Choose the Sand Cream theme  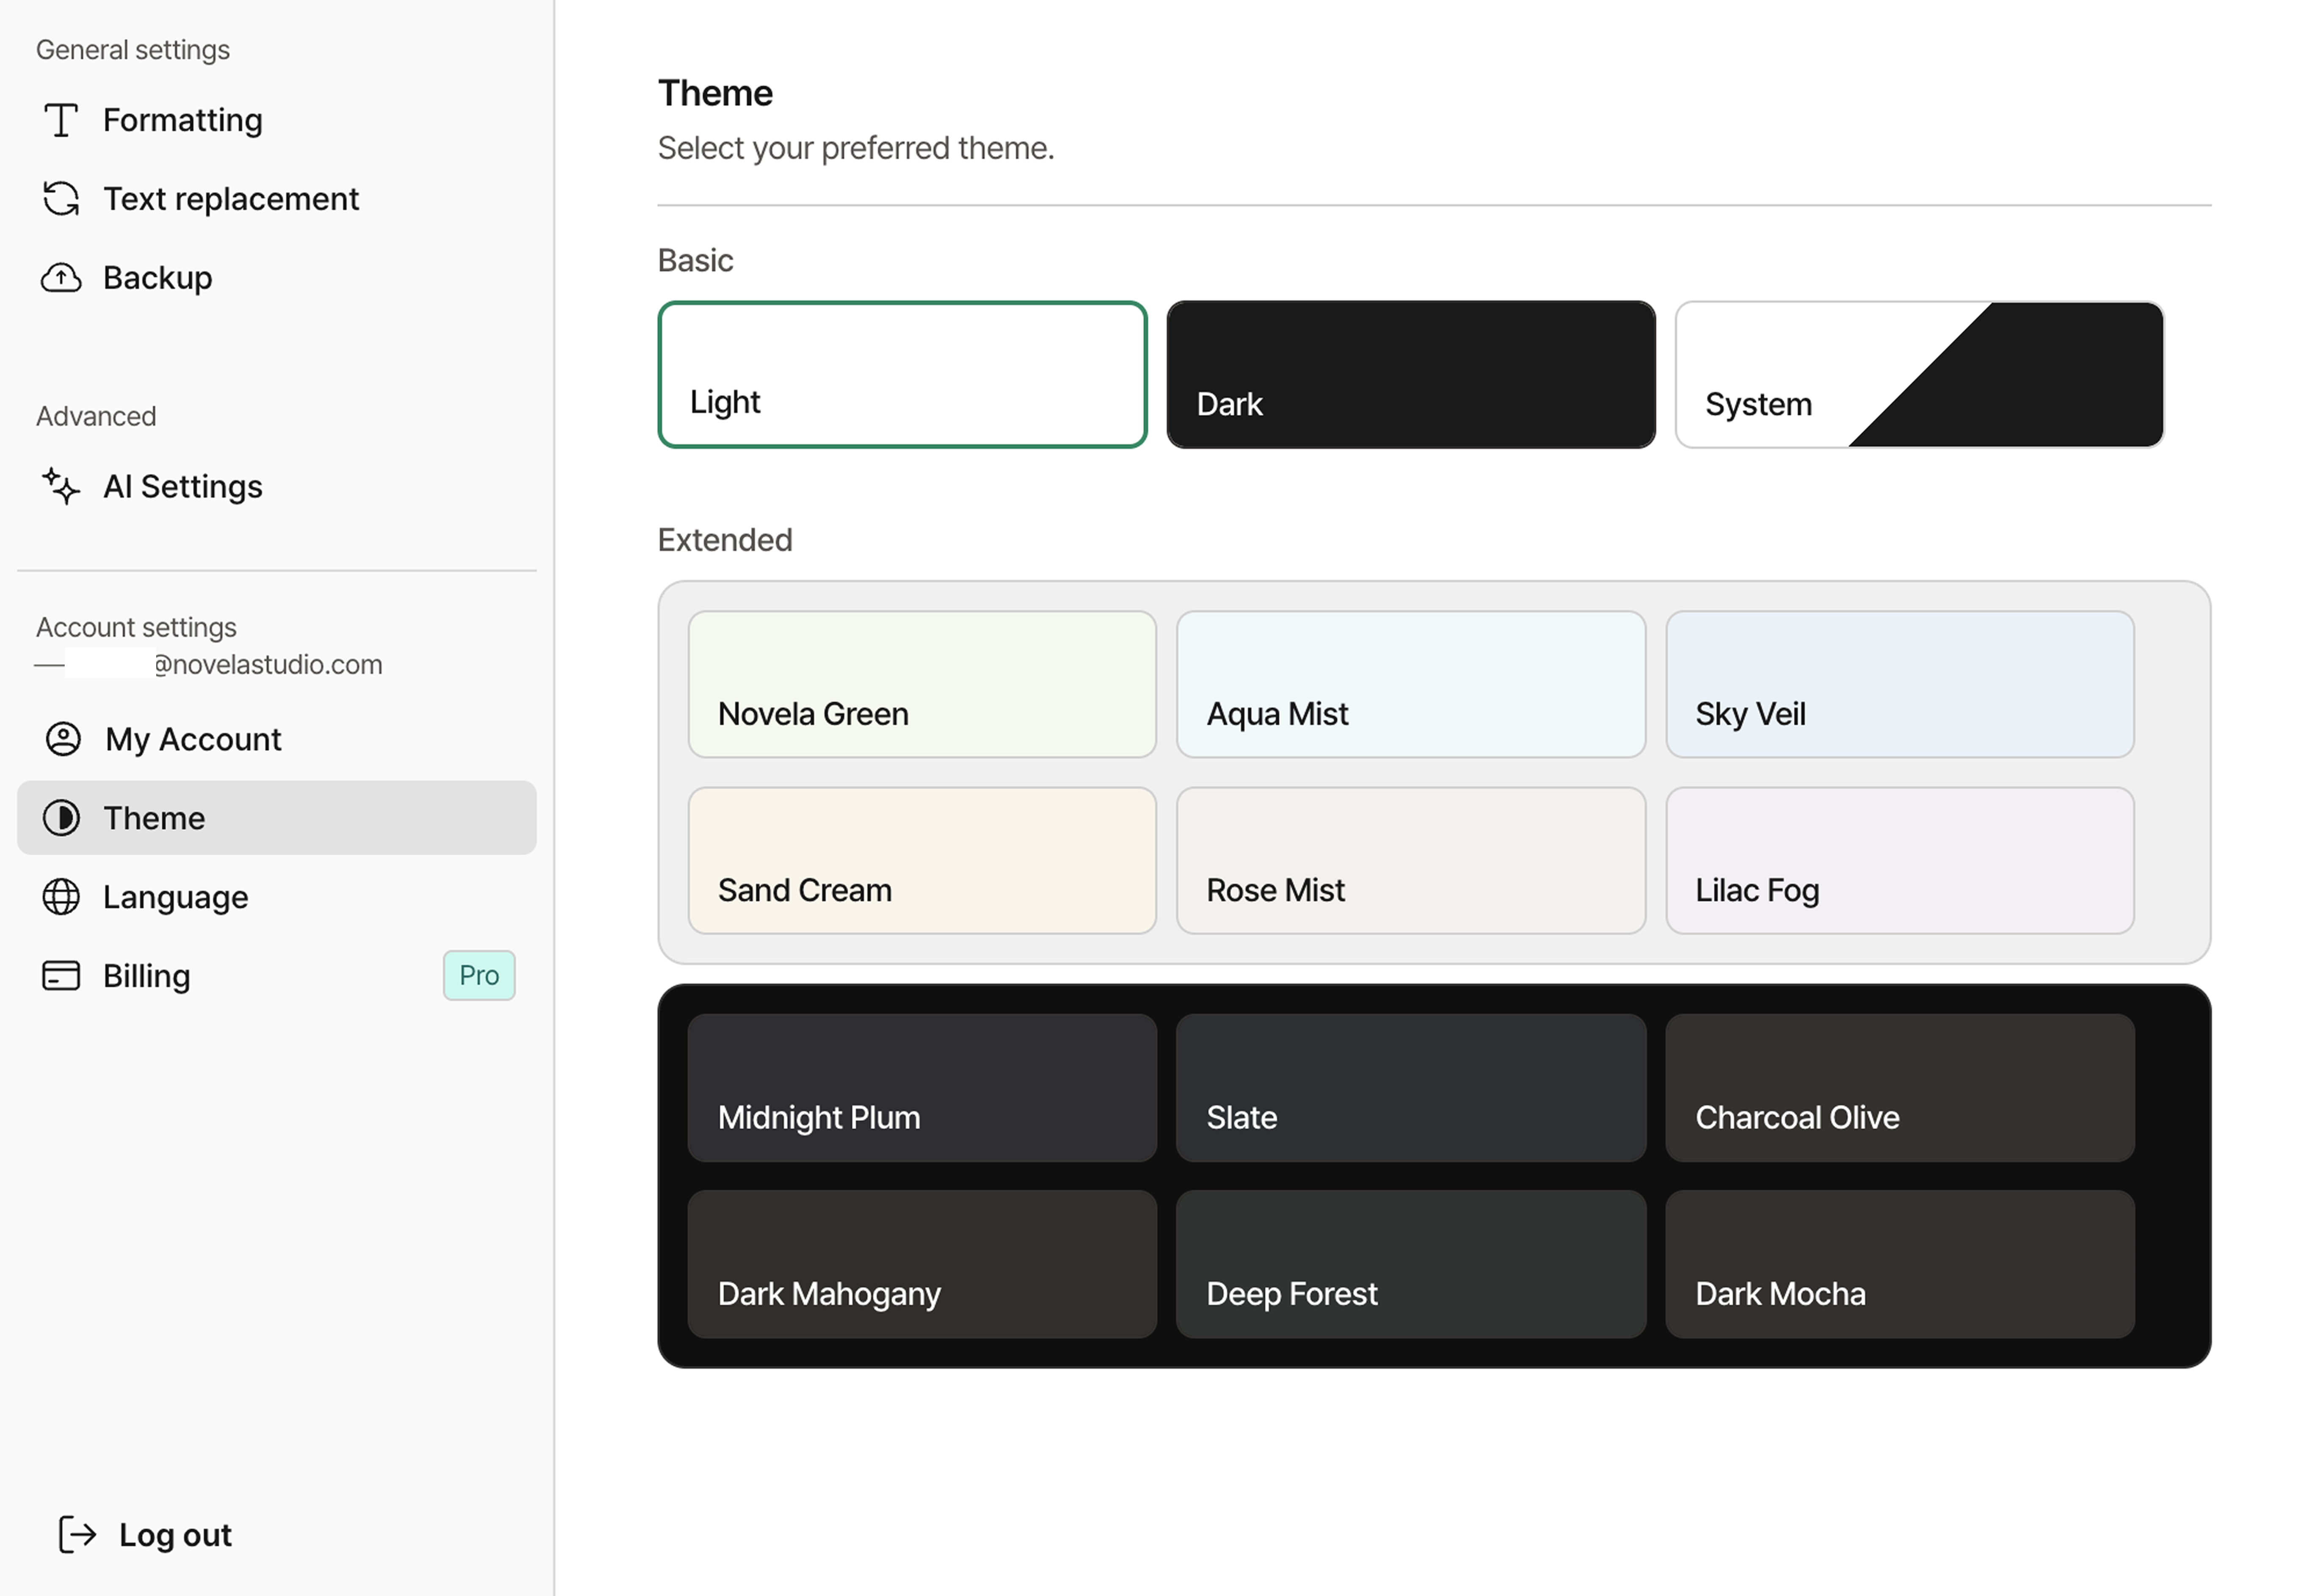[922, 860]
